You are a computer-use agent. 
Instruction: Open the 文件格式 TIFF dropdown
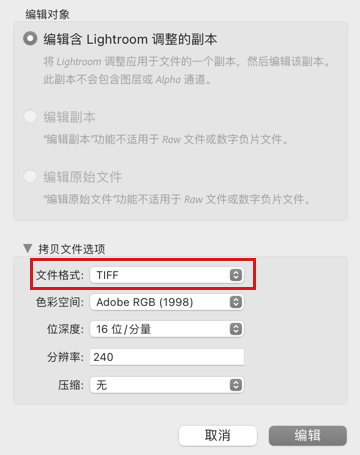[167, 275]
